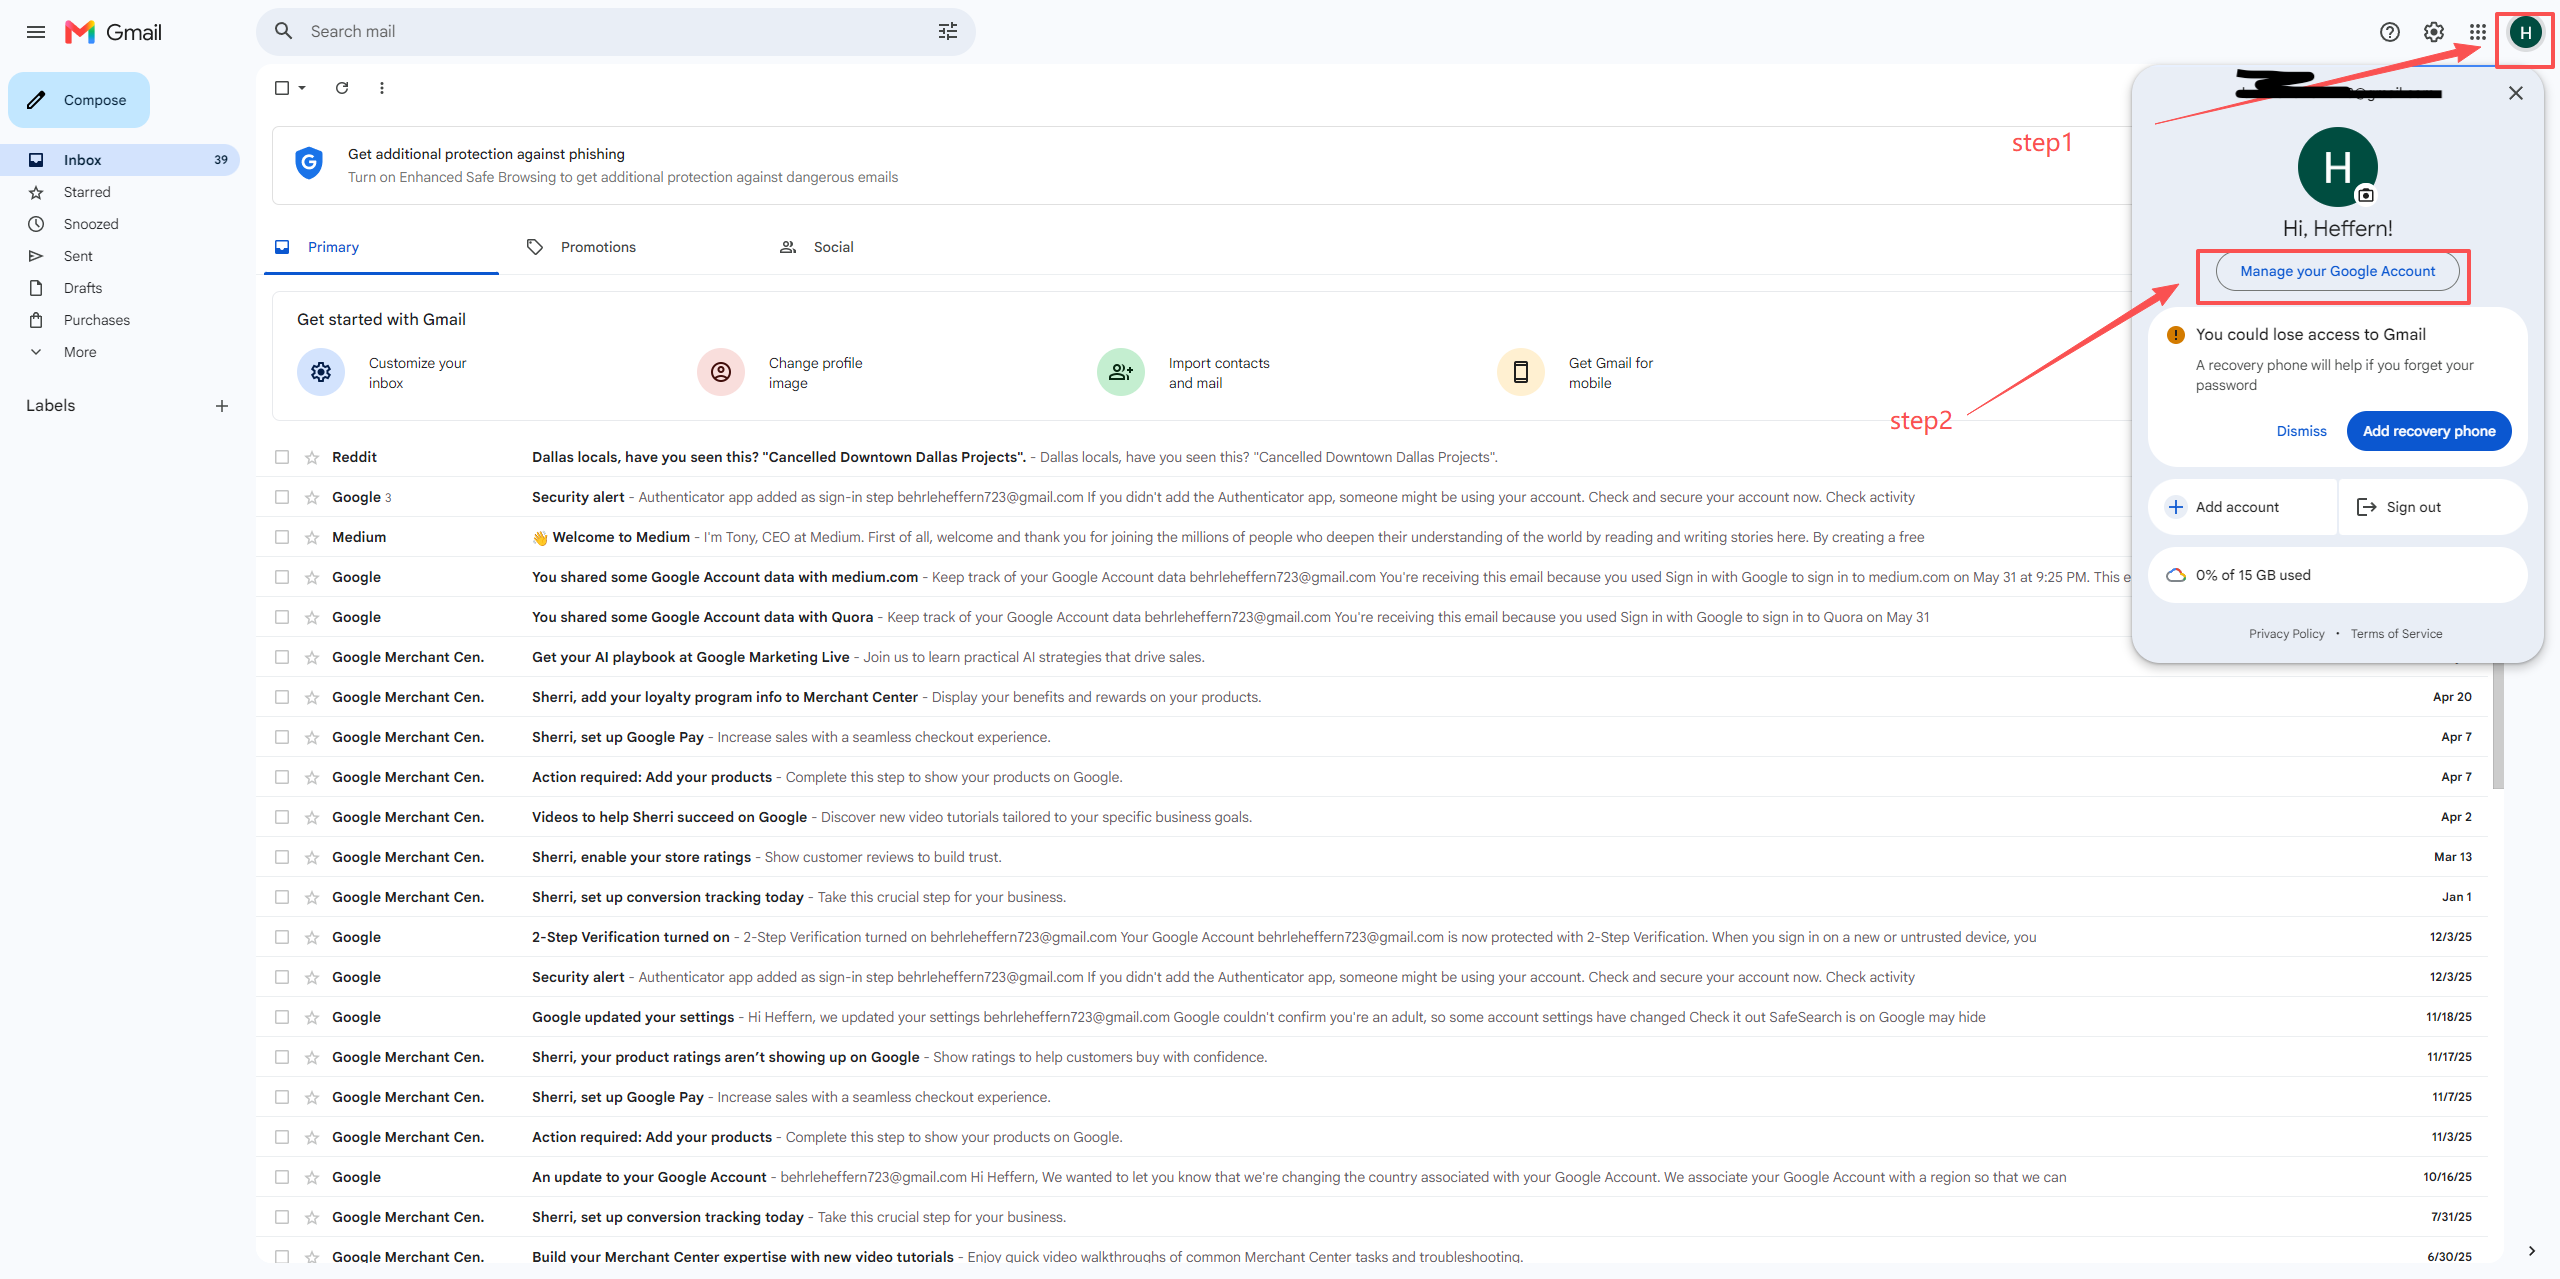Image resolution: width=2560 pixels, height=1279 pixels.
Task: Close the account panel
Action: 2516,93
